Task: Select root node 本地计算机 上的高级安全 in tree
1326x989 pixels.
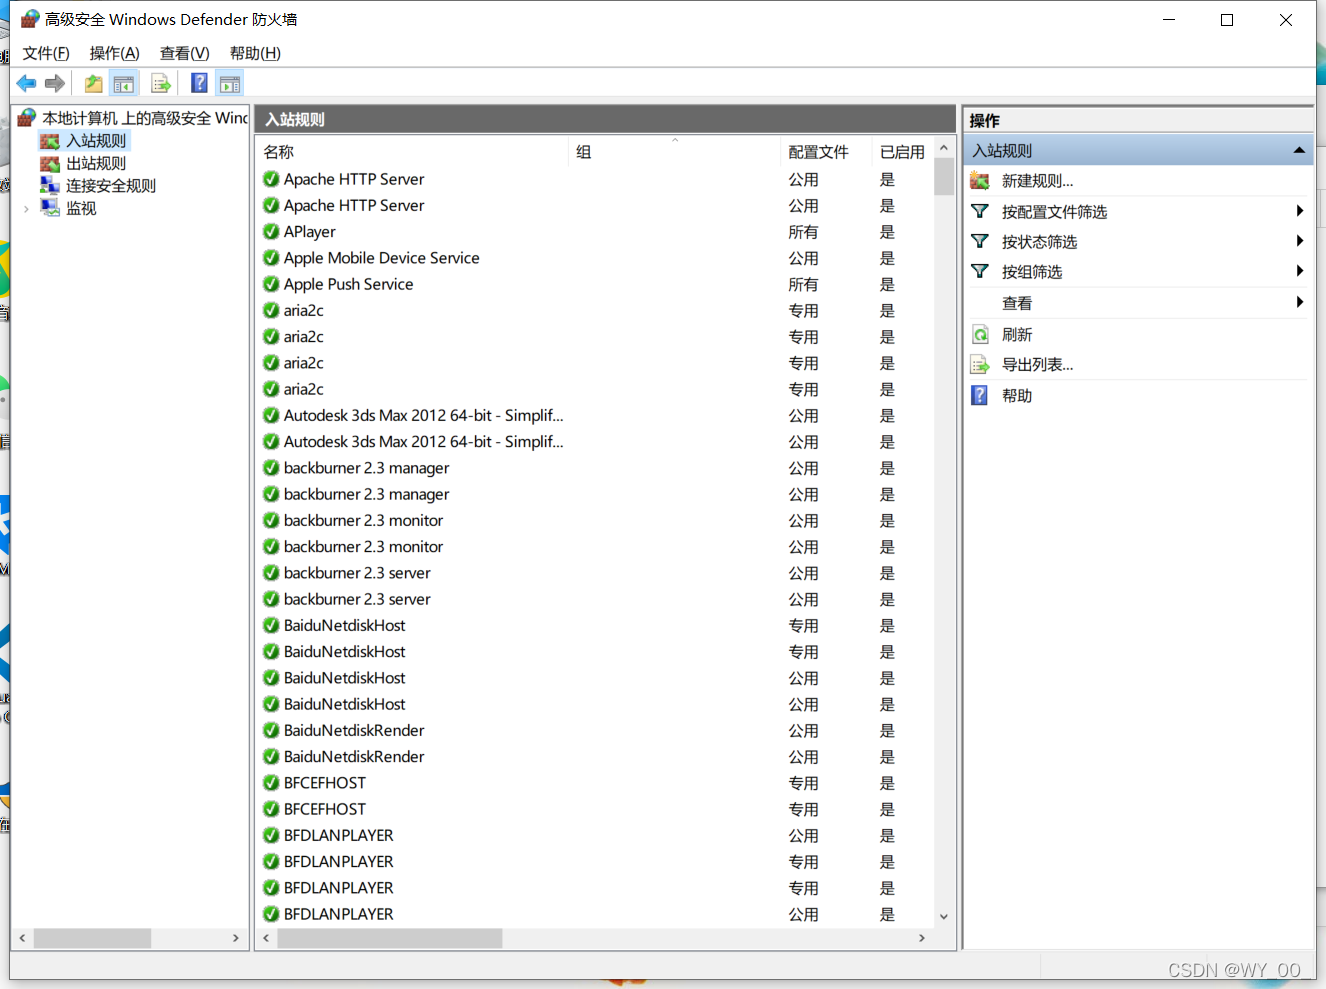Action: pos(145,118)
